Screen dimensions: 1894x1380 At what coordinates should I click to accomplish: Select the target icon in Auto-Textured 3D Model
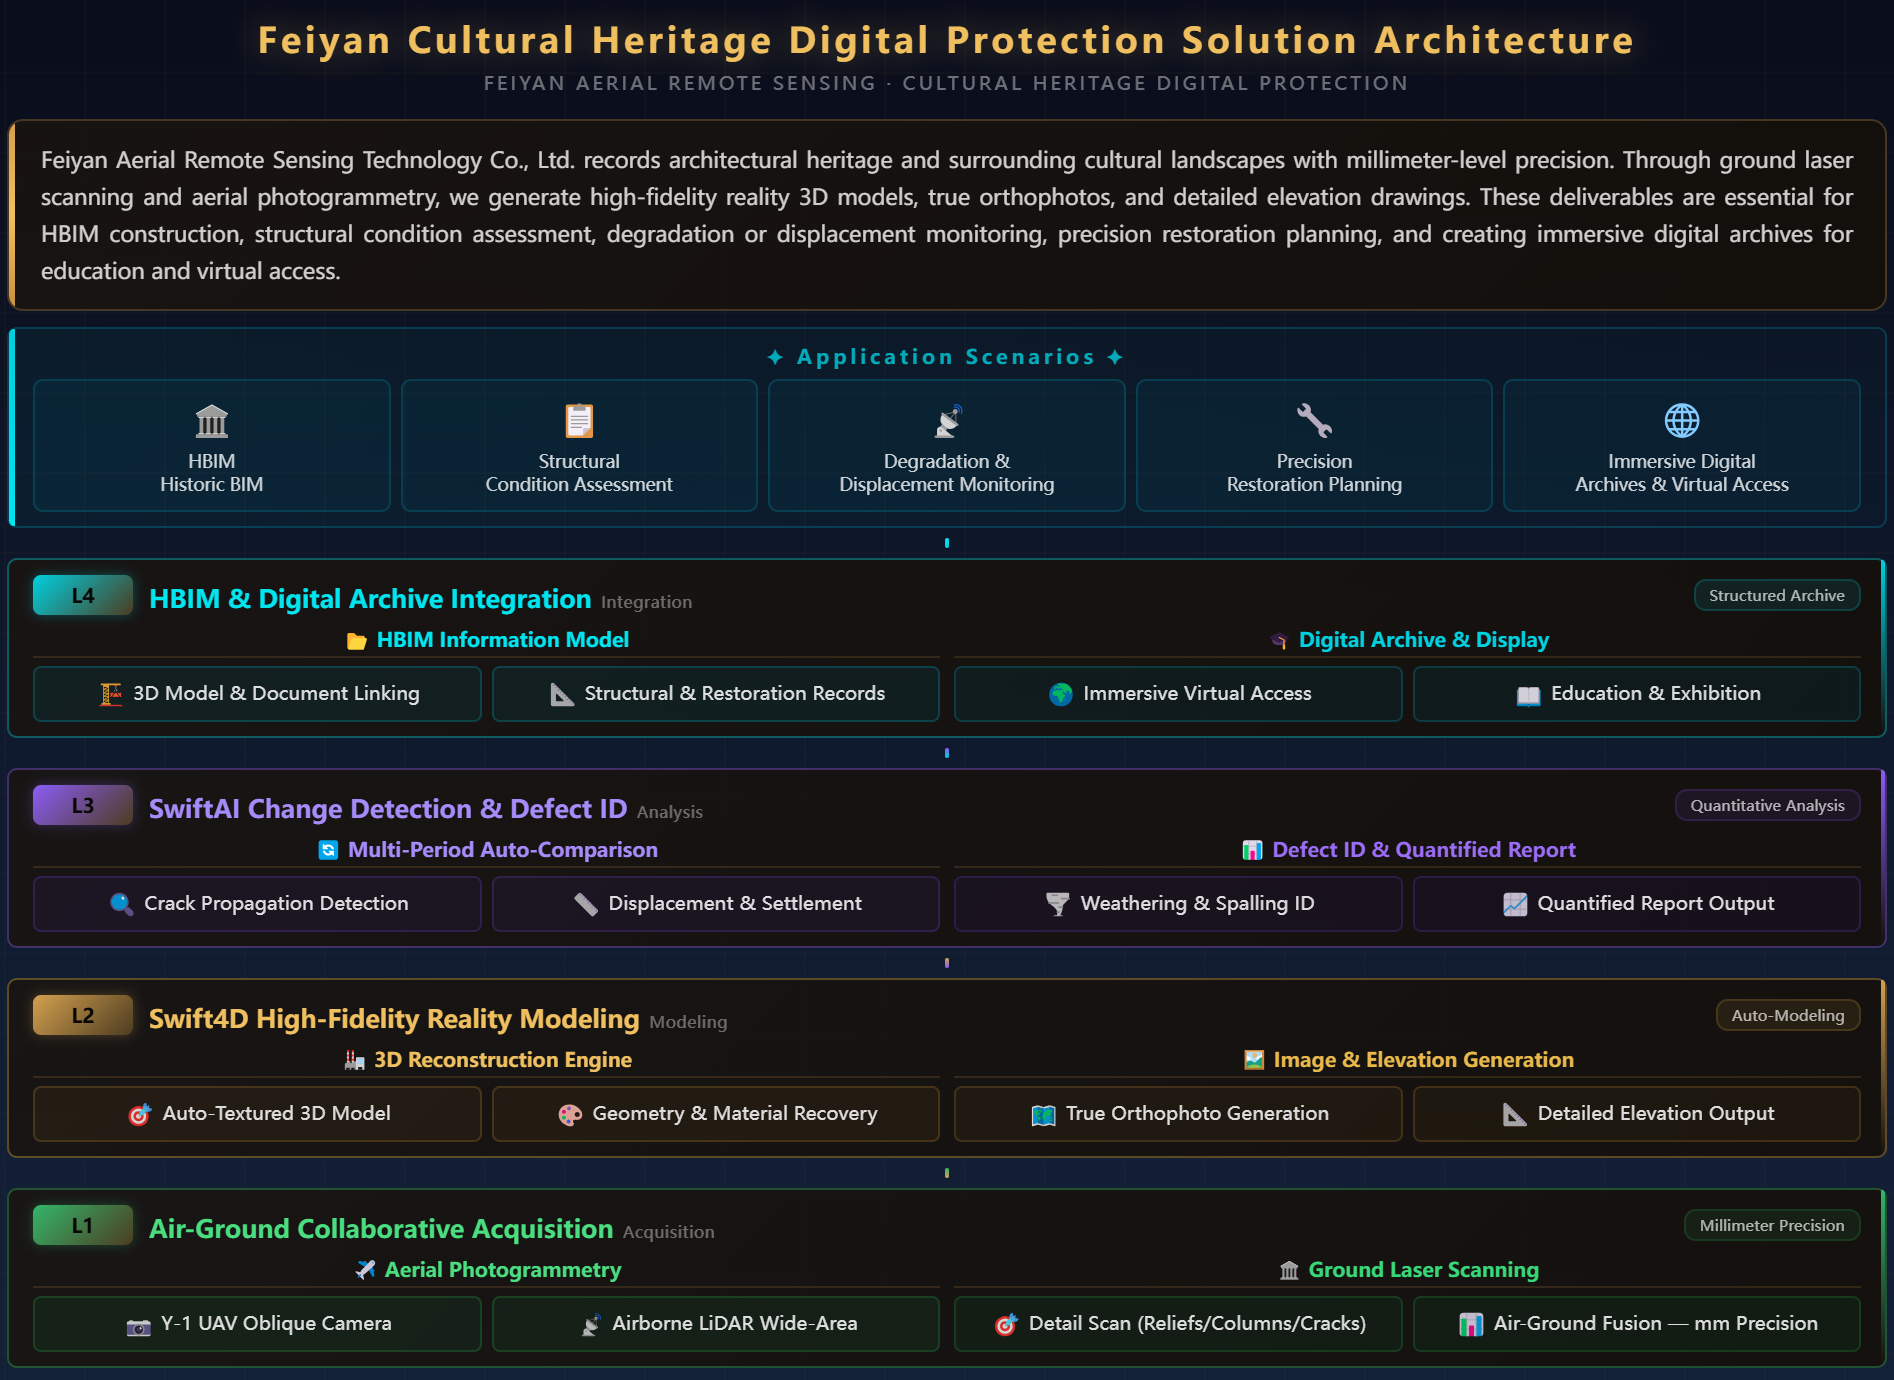coord(140,1114)
